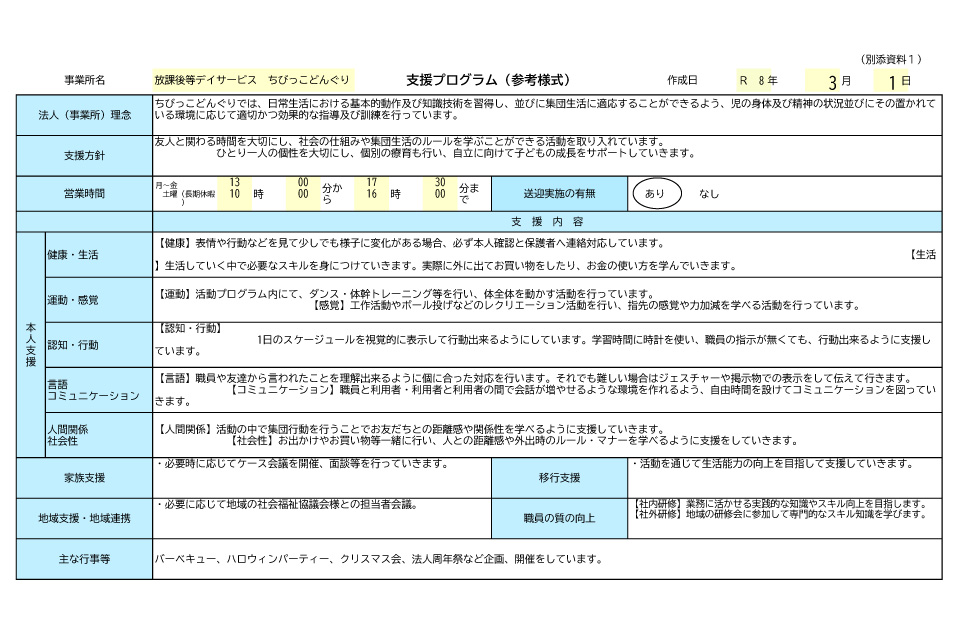Click the 運動・感覚 row label
Screen dimensions: 960x640
click(99, 300)
